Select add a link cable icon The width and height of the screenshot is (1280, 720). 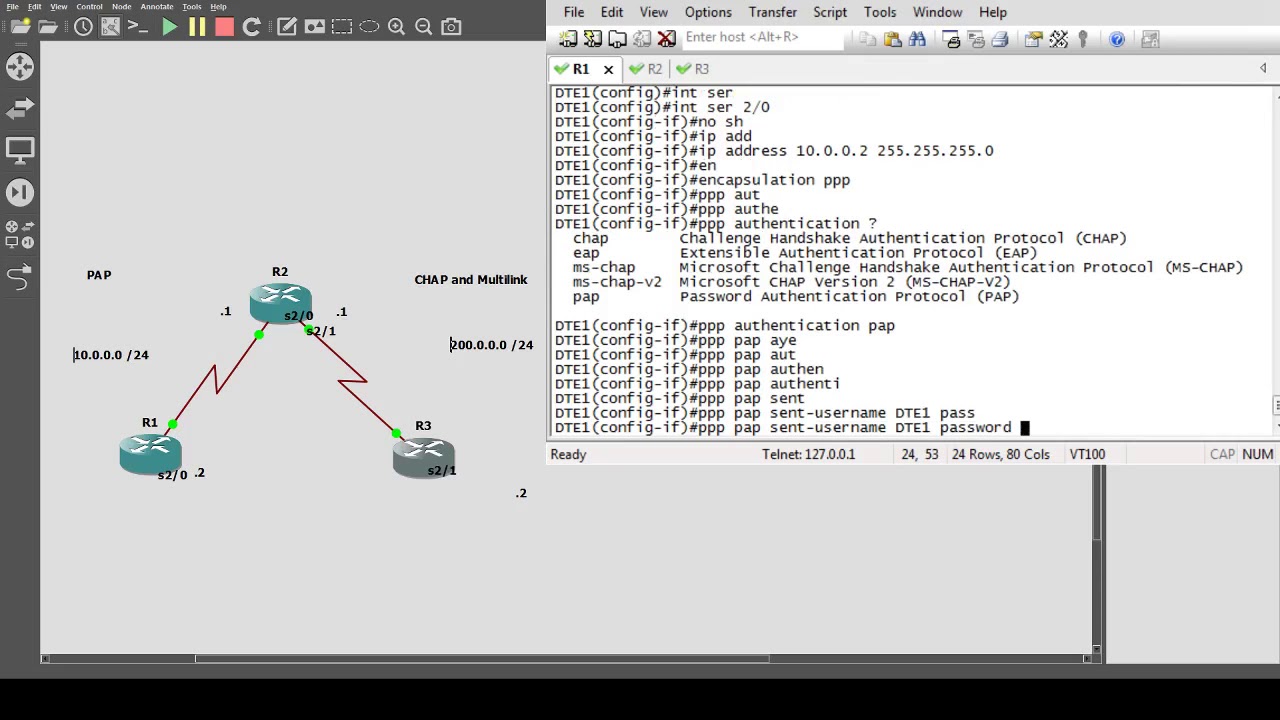(x=20, y=277)
